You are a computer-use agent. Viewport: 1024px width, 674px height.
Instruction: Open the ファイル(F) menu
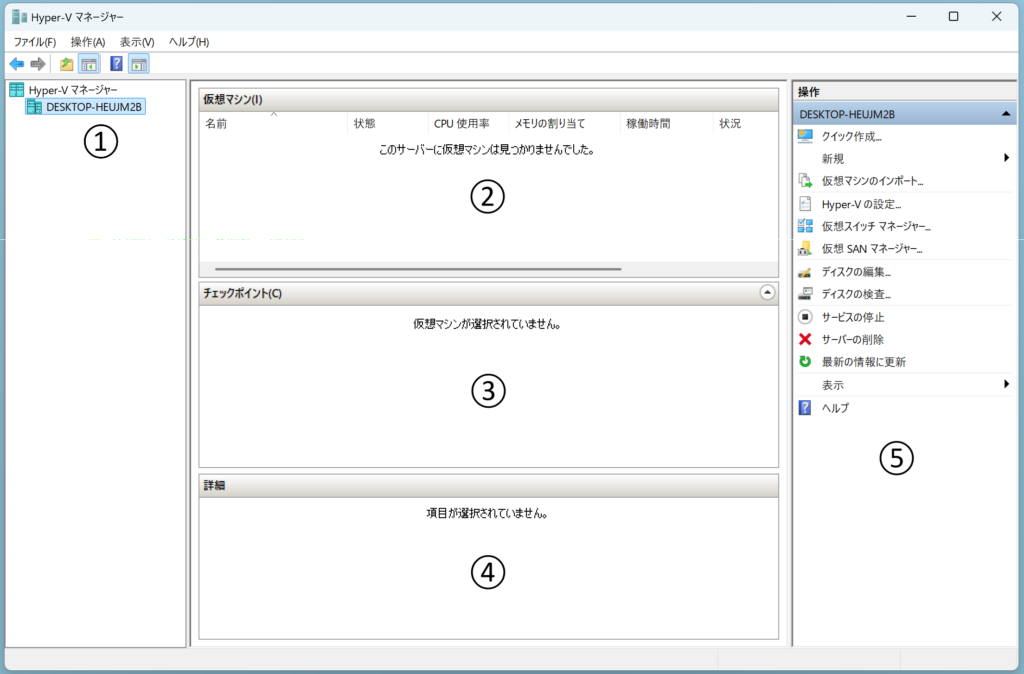(x=35, y=42)
